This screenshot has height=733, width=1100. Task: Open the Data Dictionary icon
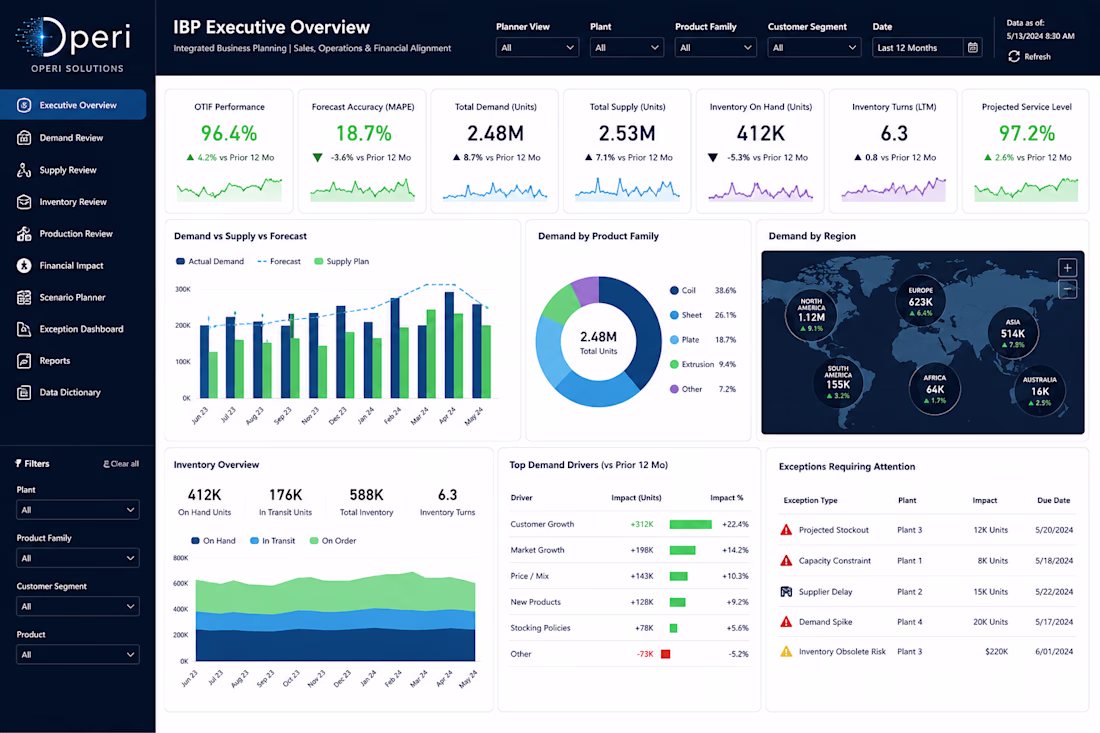click(24, 392)
